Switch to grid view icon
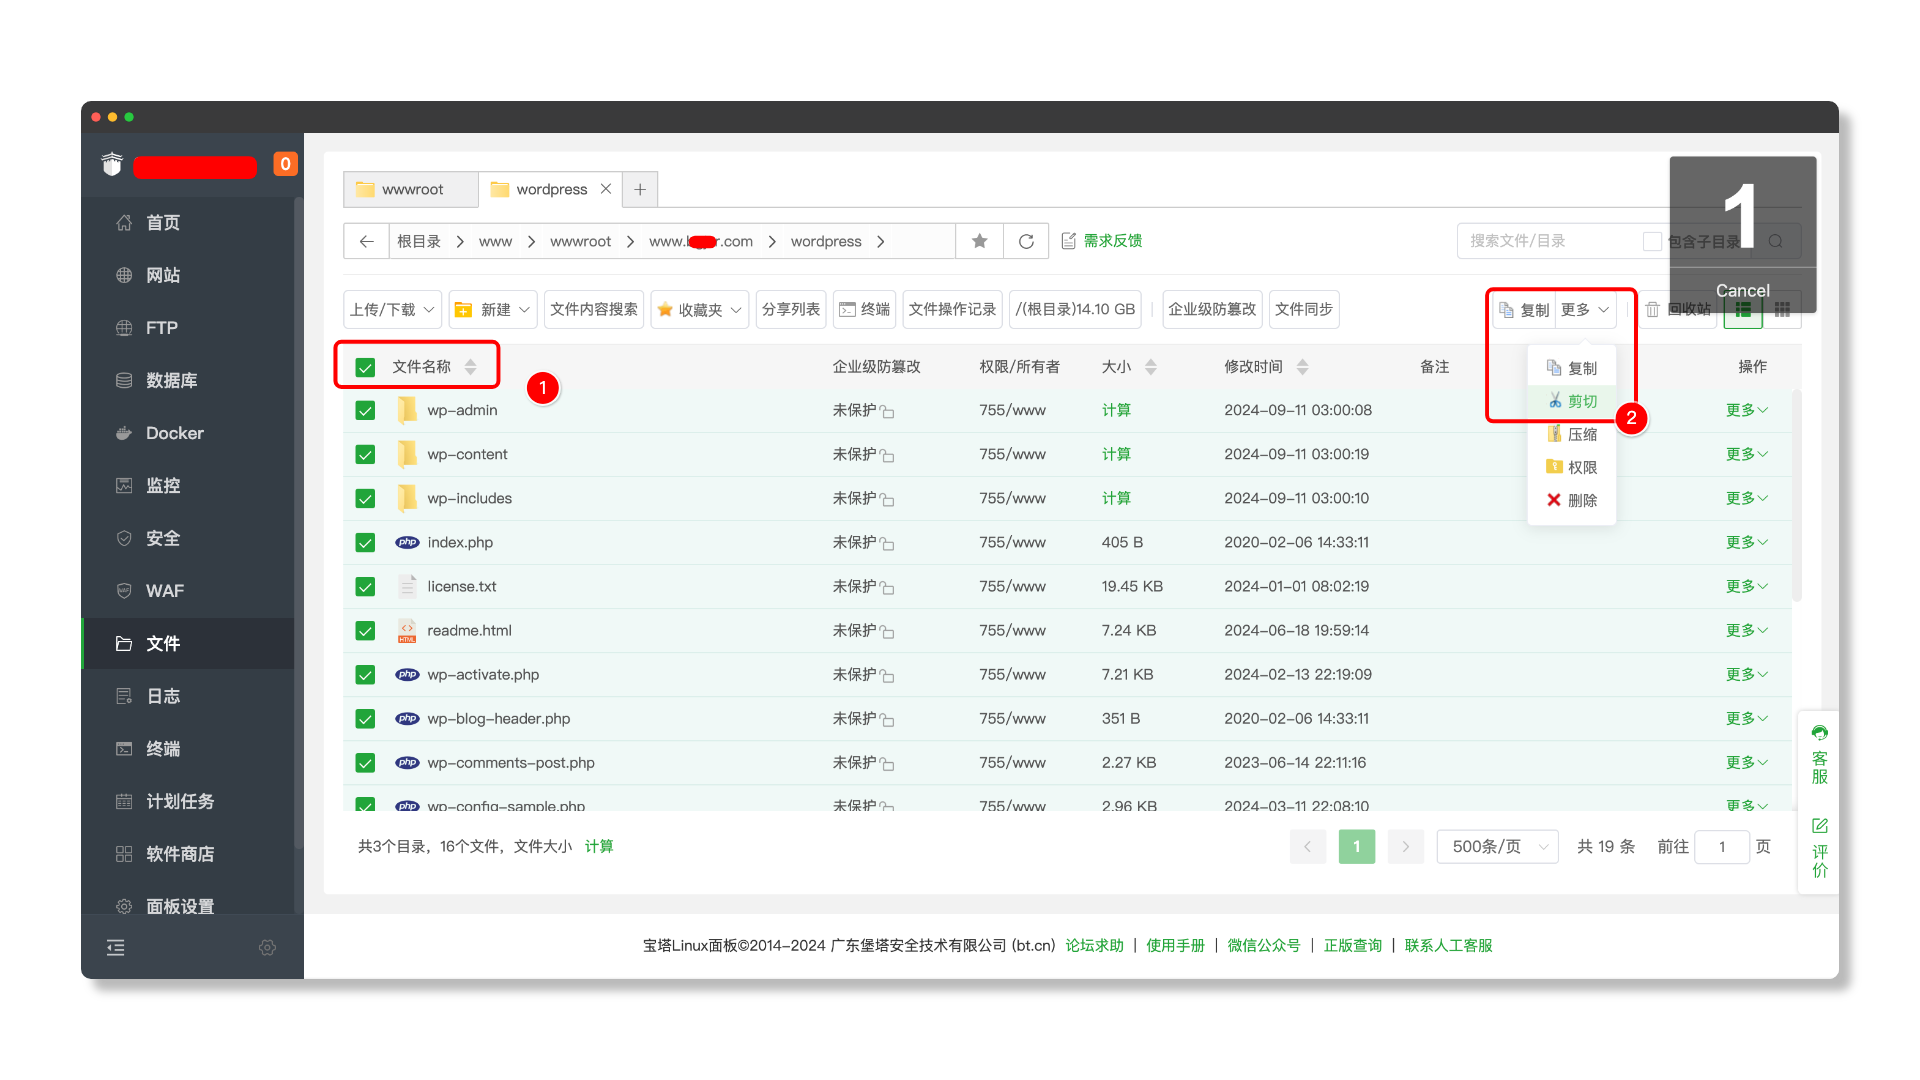Image resolution: width=1920 pixels, height=1080 pixels. tap(1782, 310)
